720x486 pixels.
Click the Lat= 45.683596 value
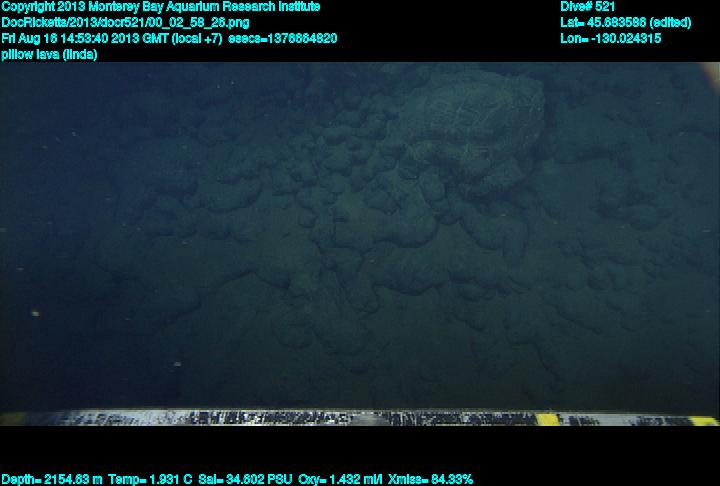coord(625,22)
